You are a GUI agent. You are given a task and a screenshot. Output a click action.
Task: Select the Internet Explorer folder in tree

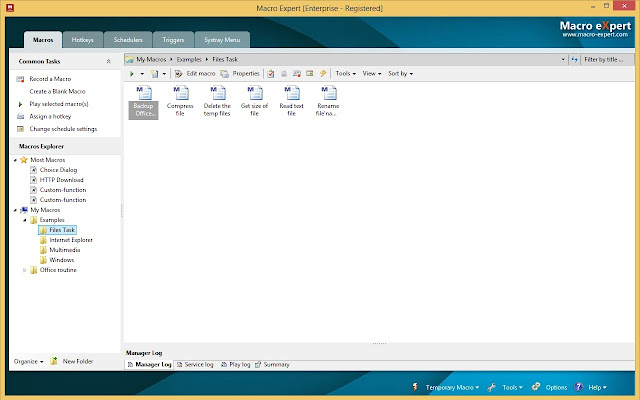click(x=69, y=240)
